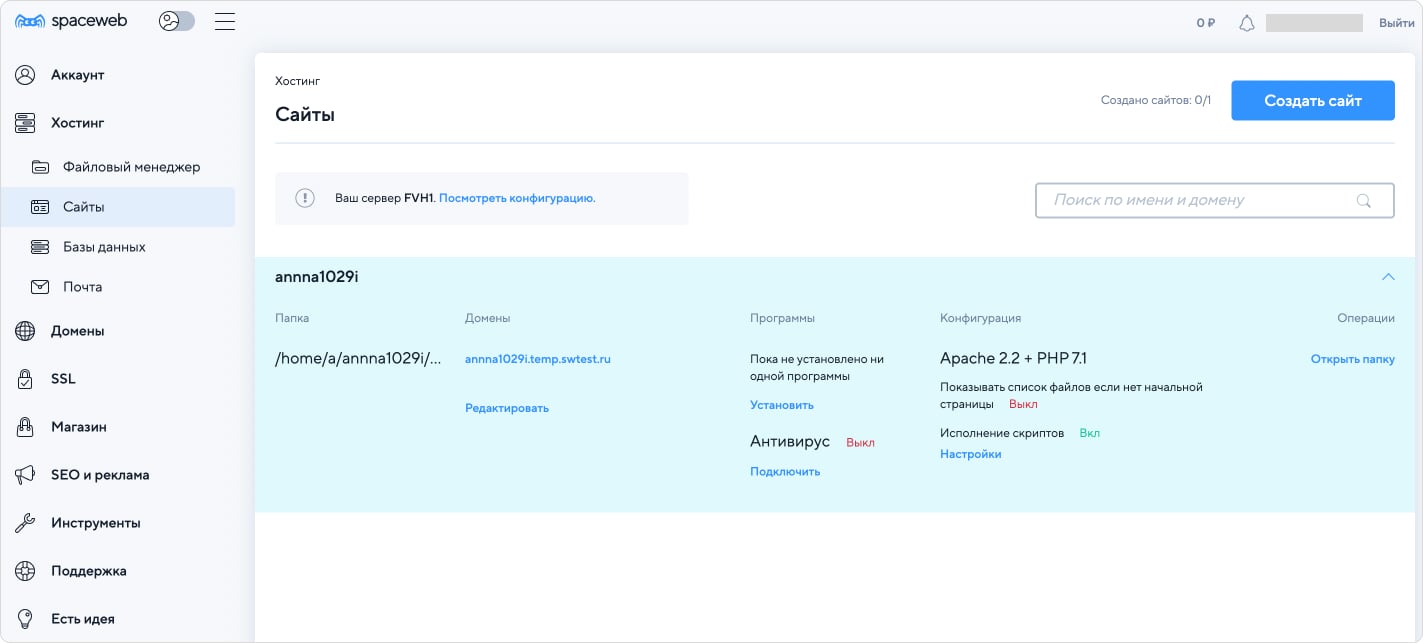The image size is (1423, 643).
Task: Open the Аккаунт menu item
Action: click(x=76, y=74)
